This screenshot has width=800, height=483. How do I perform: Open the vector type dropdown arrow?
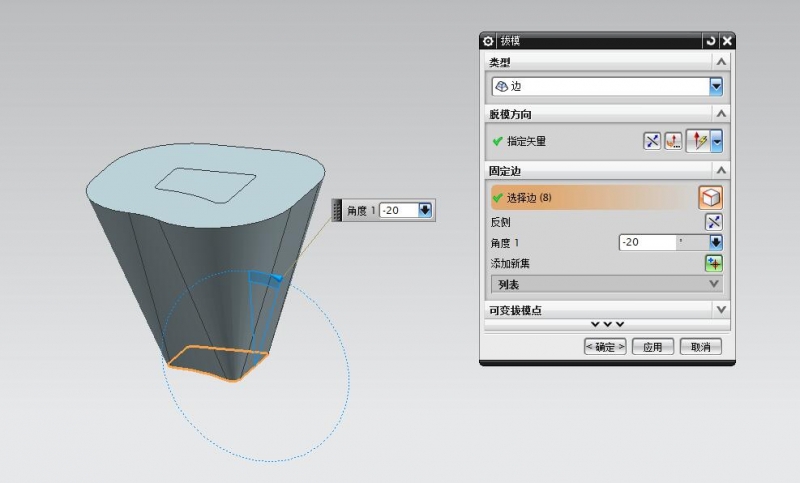click(x=716, y=141)
